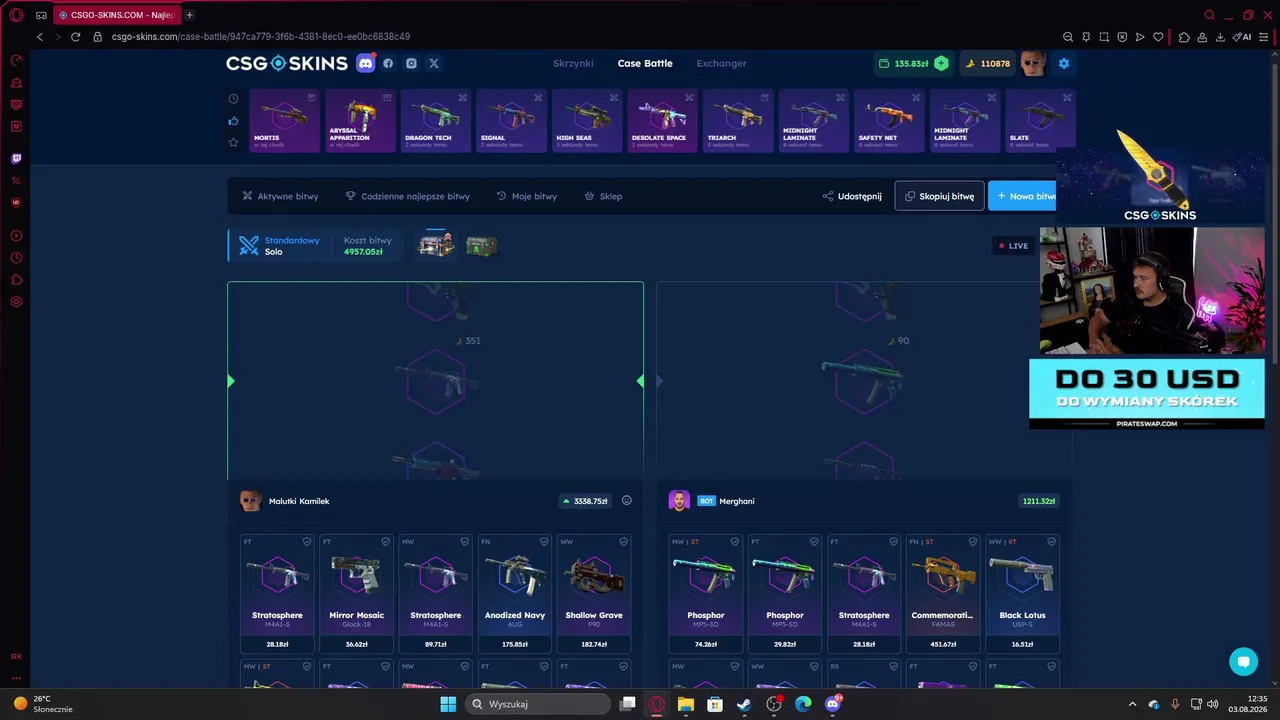Create a battle with Nowa bitwa

pos(1024,196)
